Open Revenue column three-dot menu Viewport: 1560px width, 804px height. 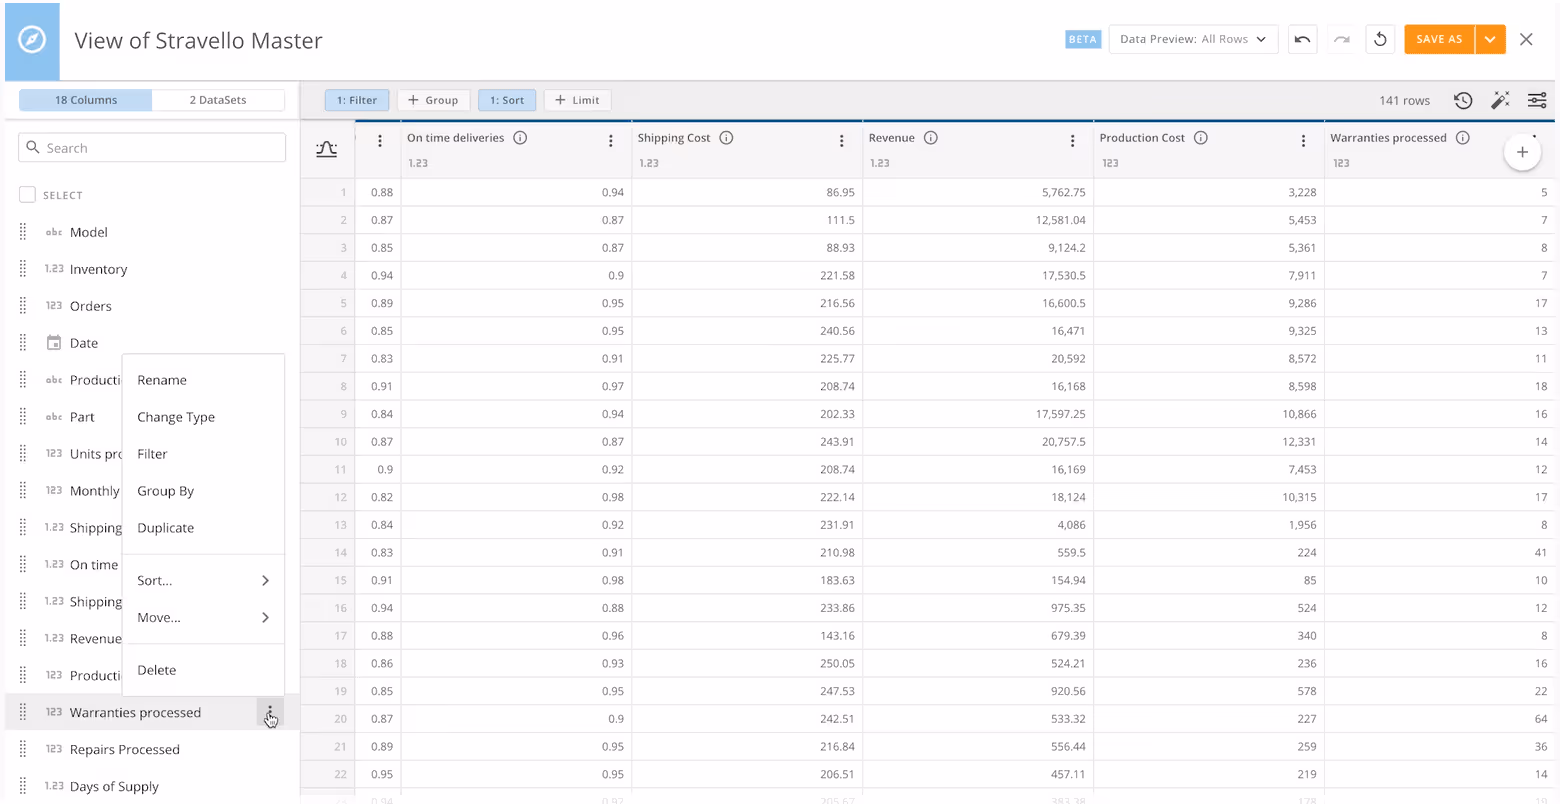coord(1073,141)
